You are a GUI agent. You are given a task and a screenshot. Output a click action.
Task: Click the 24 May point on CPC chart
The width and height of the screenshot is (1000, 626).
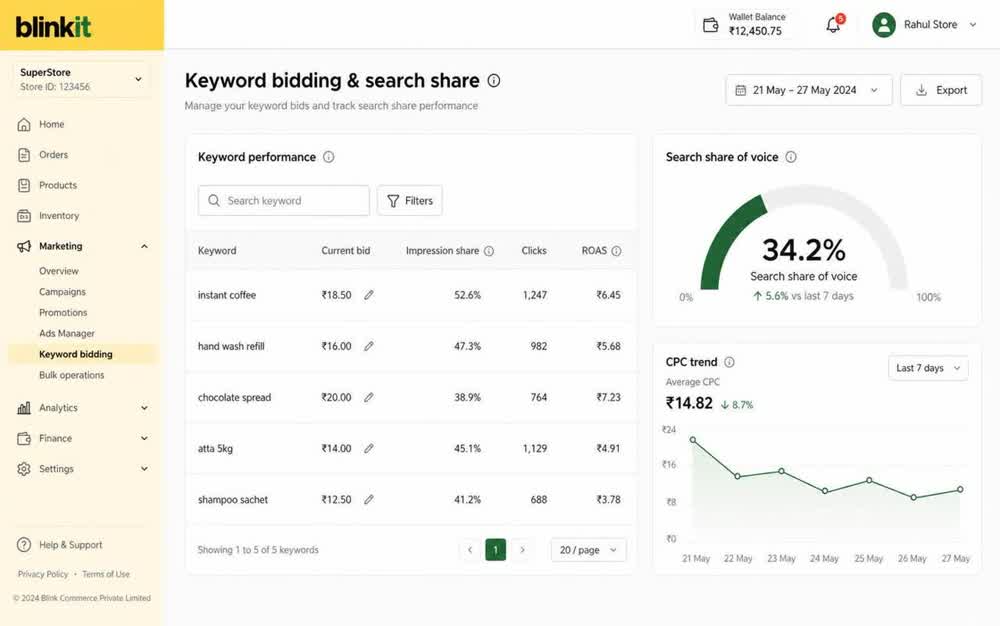point(825,491)
